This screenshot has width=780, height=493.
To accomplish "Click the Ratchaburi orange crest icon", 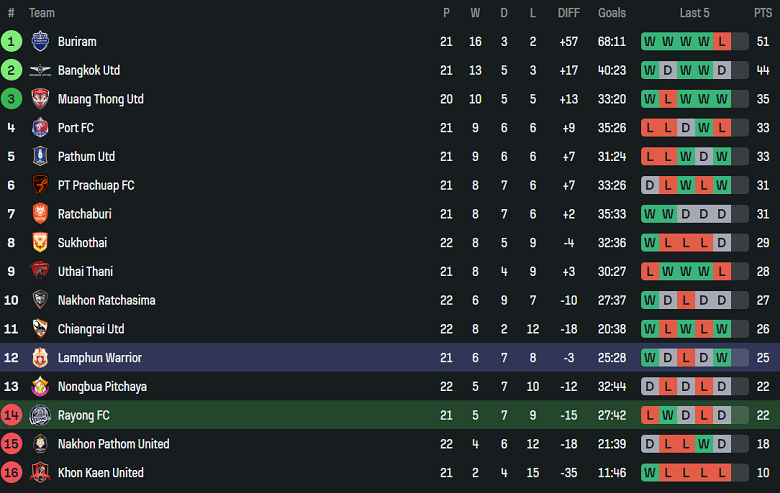I will point(40,214).
